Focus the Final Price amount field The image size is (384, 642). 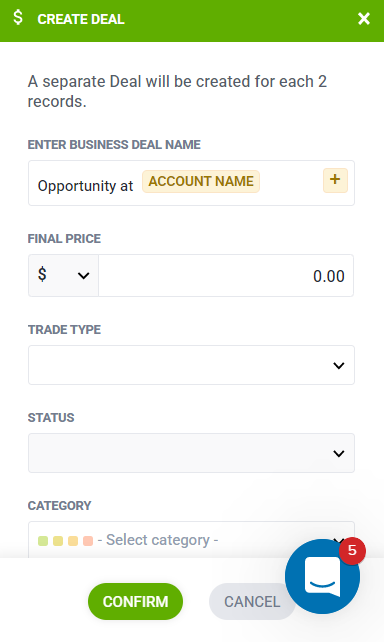[x=226, y=275]
